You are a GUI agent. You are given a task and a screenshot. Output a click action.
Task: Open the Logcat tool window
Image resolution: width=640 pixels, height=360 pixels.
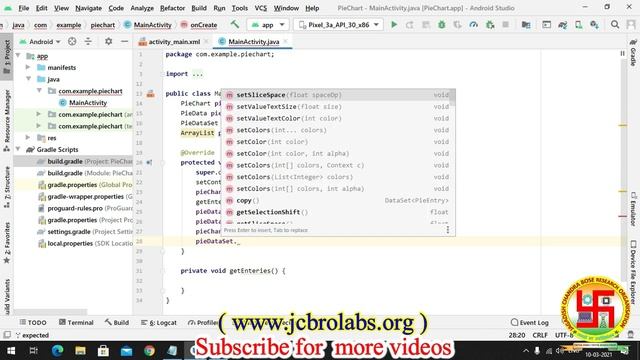click(x=159, y=322)
